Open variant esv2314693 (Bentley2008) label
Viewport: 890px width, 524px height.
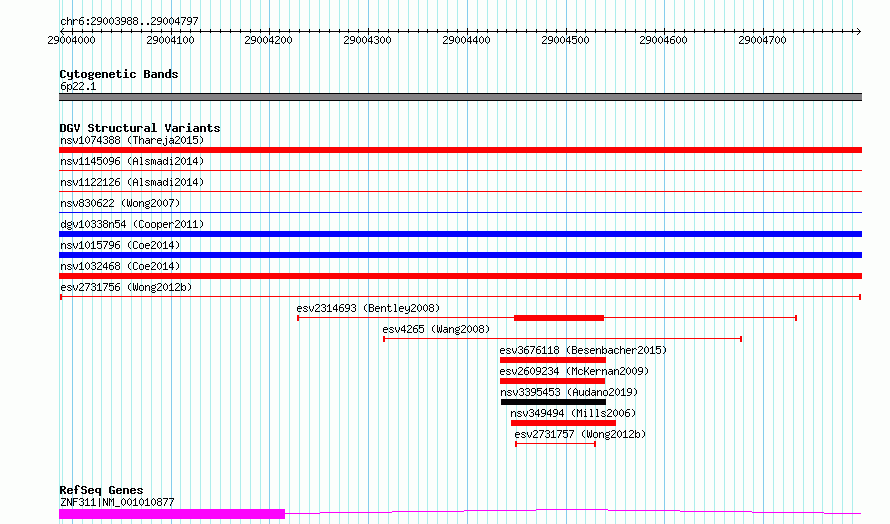[x=368, y=308]
